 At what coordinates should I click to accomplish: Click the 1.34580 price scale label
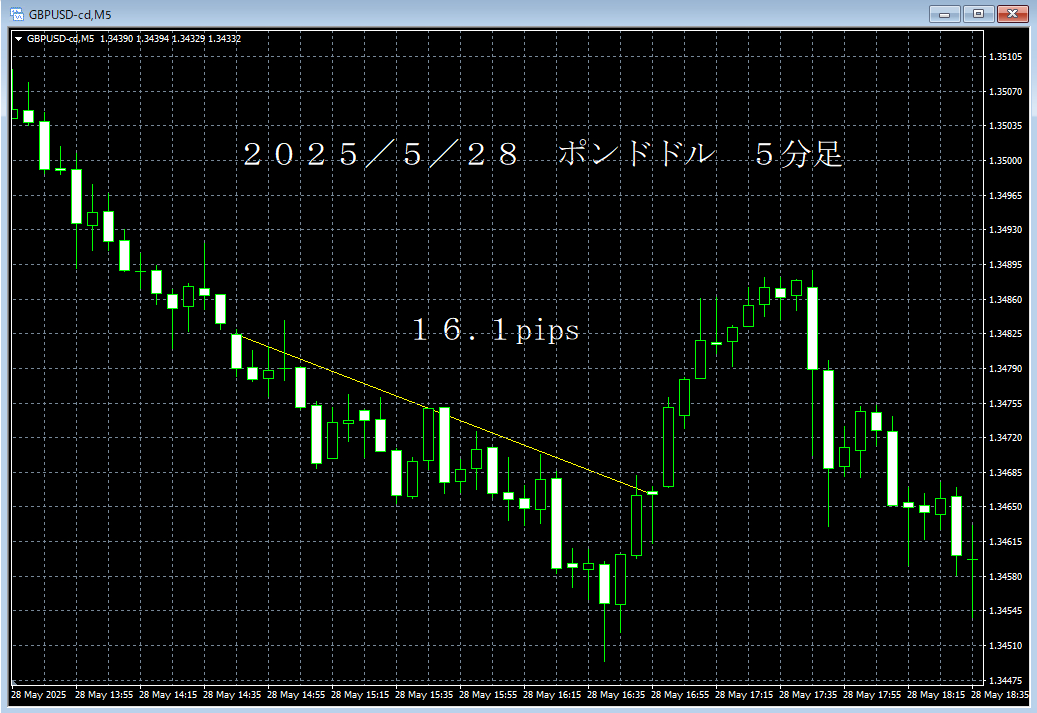[x=1005, y=577]
